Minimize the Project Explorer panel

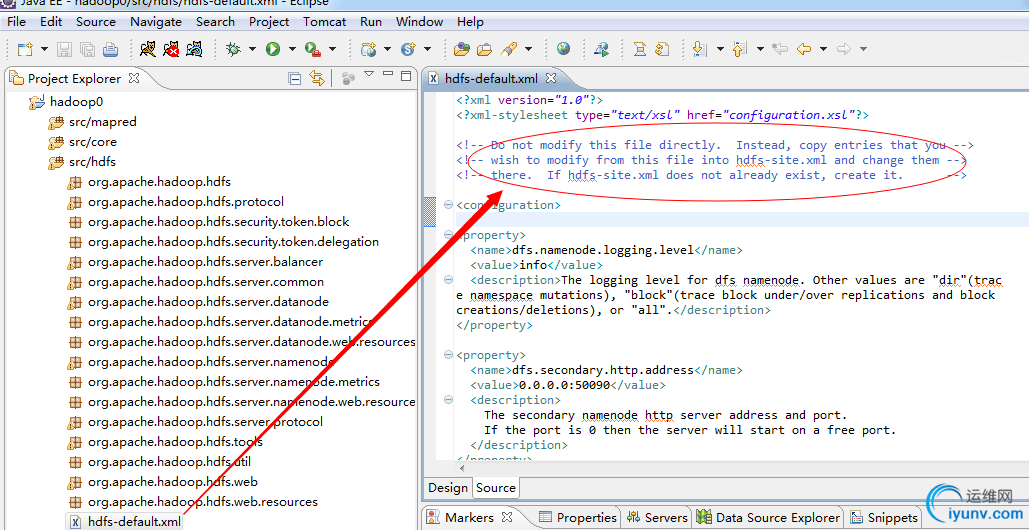tap(389, 76)
